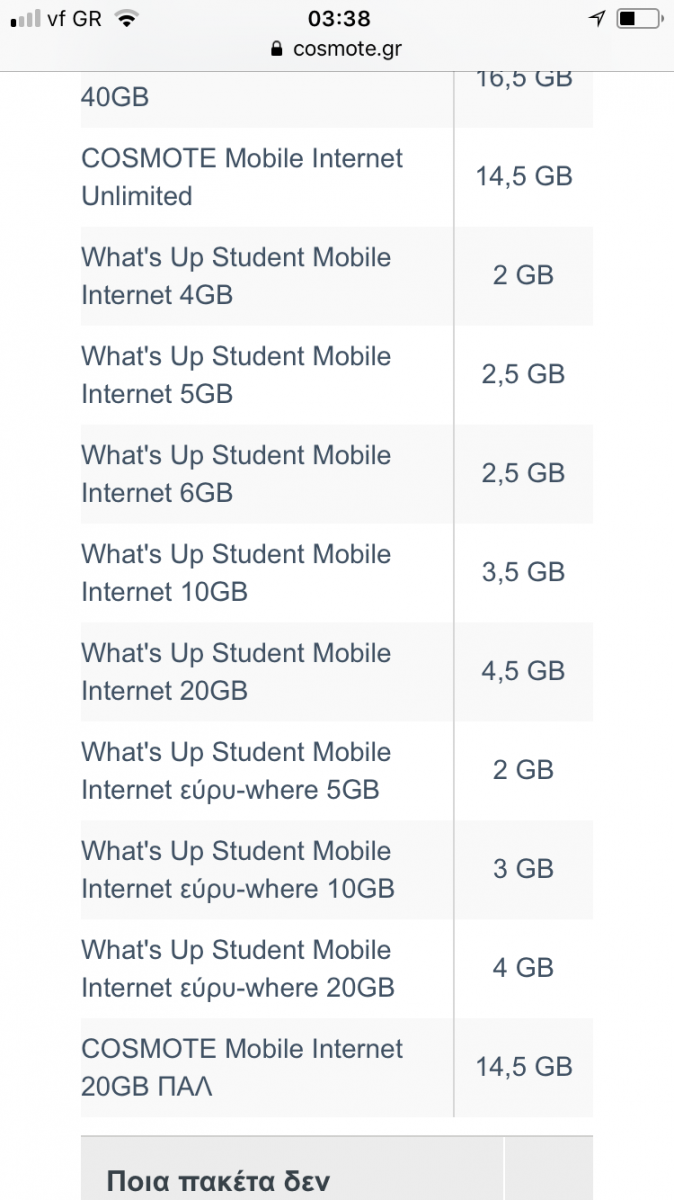The image size is (674, 1200).
Task: Tap the 16,5 GB value cell
Action: [x=524, y=80]
